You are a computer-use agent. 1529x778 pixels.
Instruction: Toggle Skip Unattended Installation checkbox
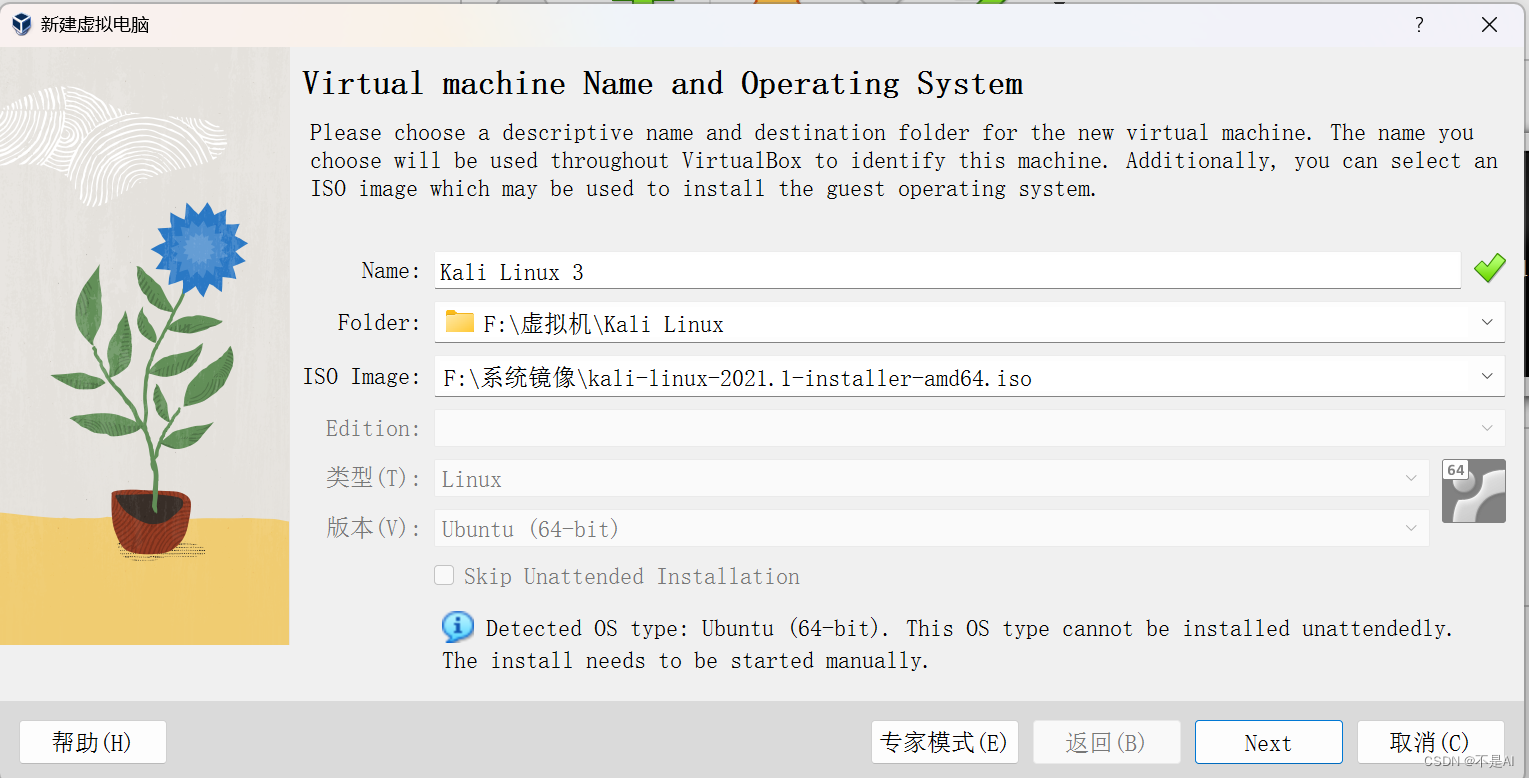pyautogui.click(x=444, y=576)
